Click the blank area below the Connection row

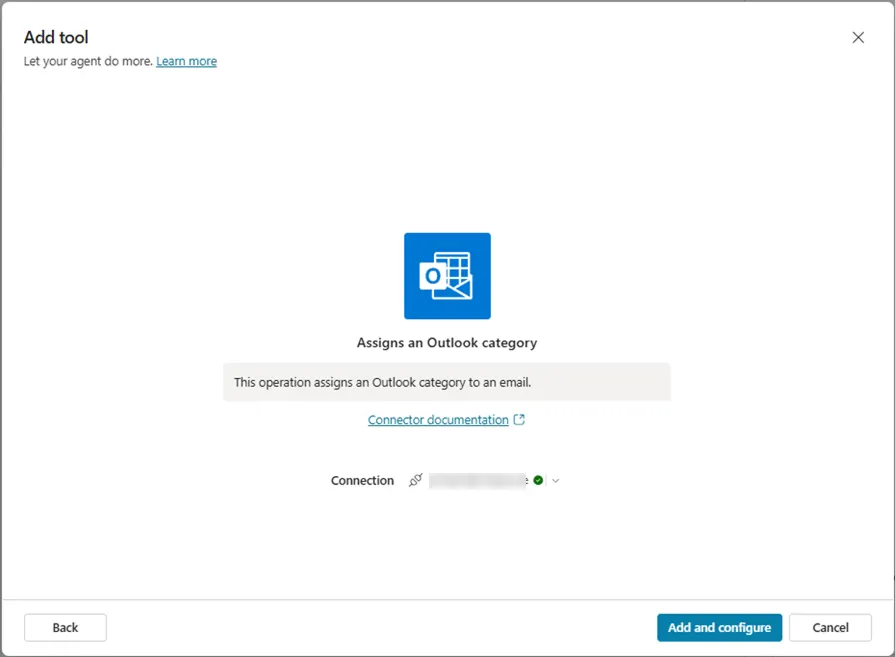447,545
